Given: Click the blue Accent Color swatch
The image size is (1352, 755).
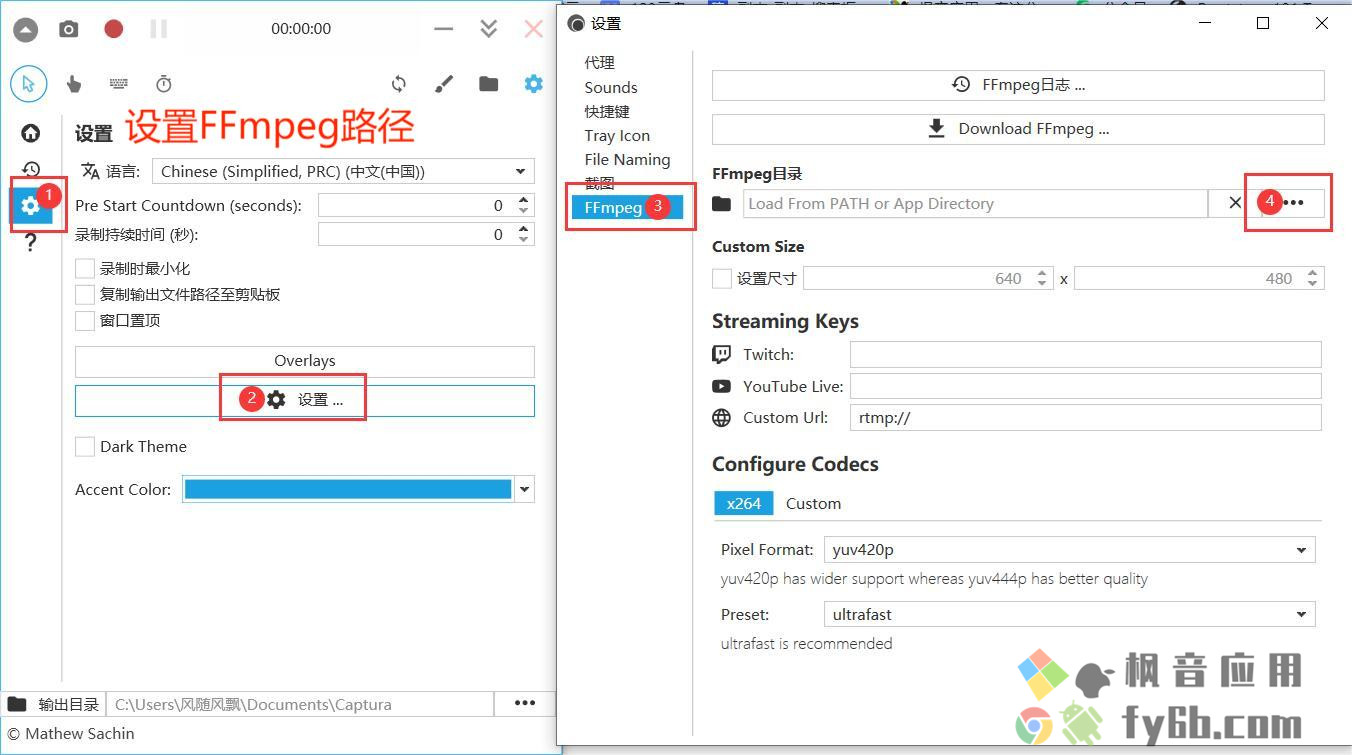Looking at the screenshot, I should click(x=348, y=489).
